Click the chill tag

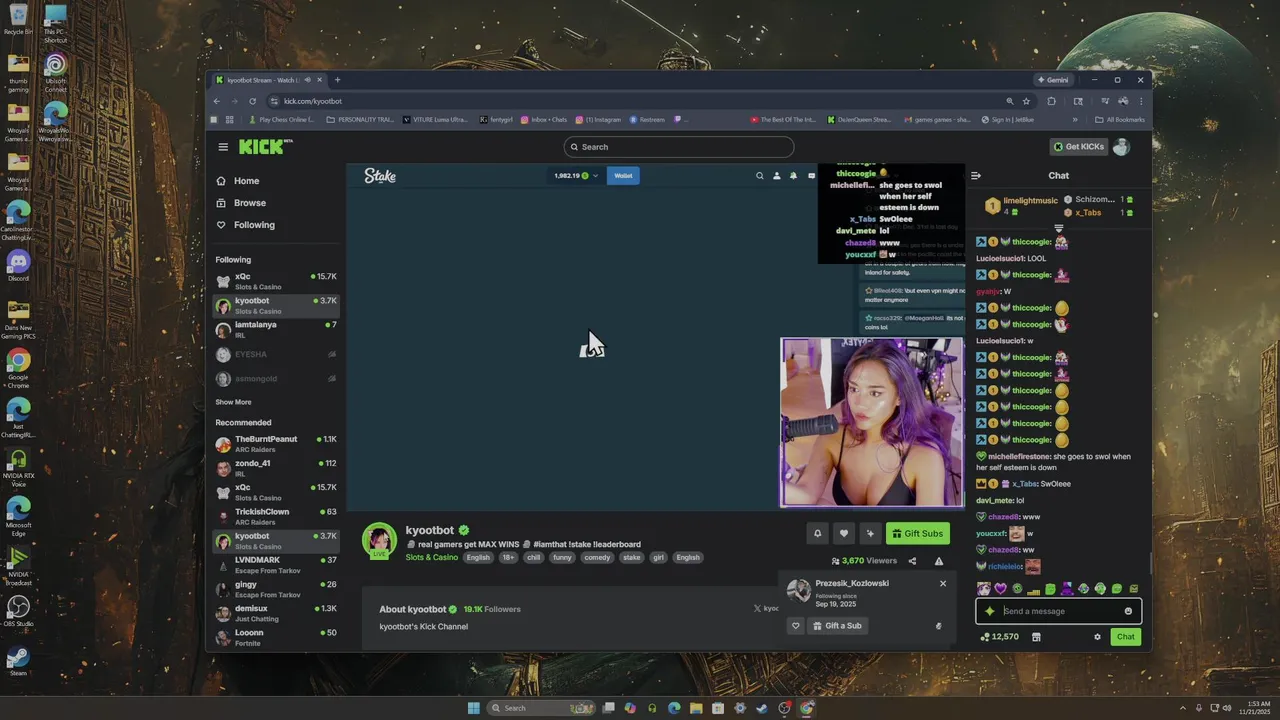[x=534, y=557]
